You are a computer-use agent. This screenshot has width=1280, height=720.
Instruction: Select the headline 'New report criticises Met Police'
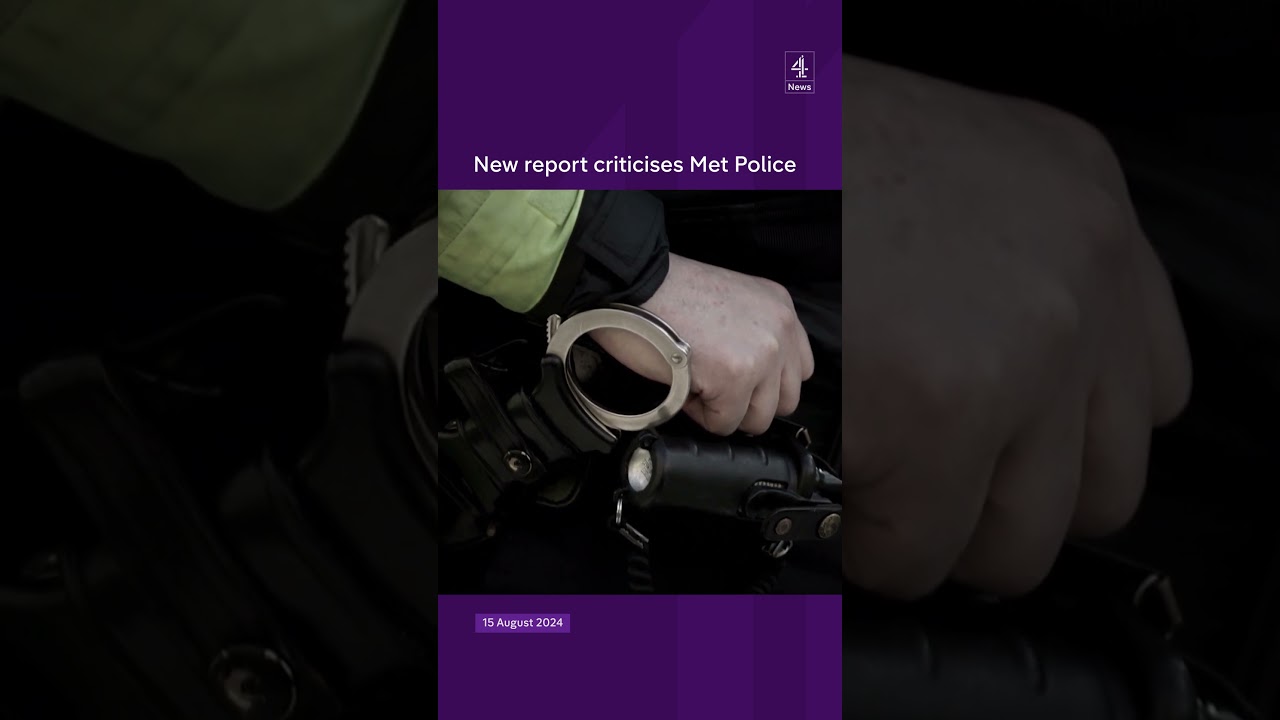point(636,164)
